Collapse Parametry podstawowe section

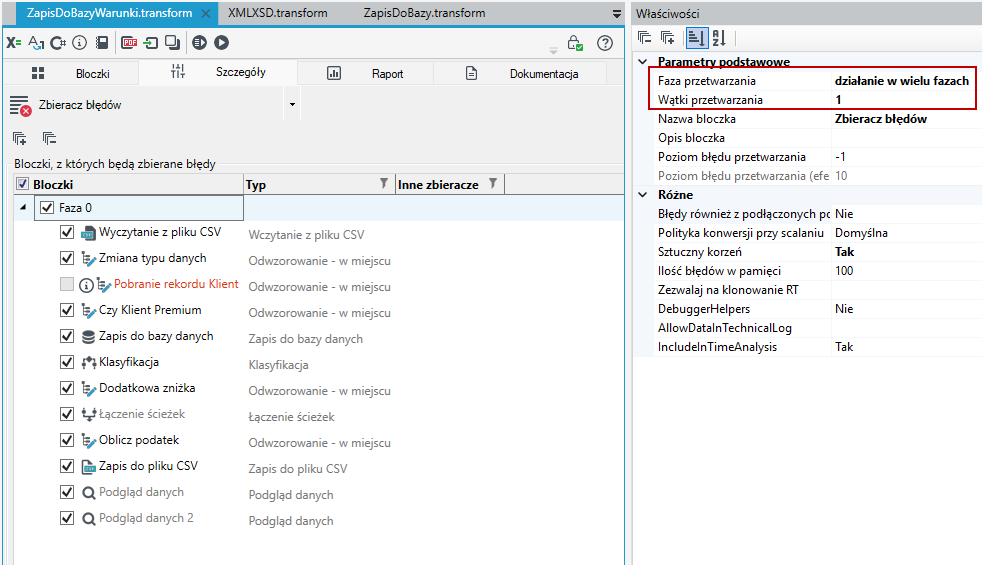(x=643, y=61)
